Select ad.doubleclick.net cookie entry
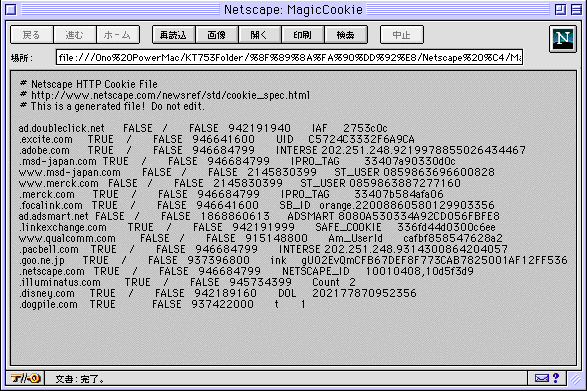587x391 pixels. click(x=203, y=128)
